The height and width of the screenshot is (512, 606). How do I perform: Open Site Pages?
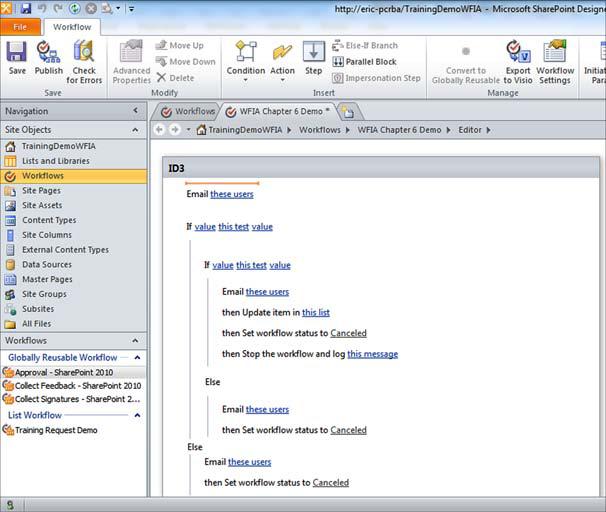click(74, 191)
